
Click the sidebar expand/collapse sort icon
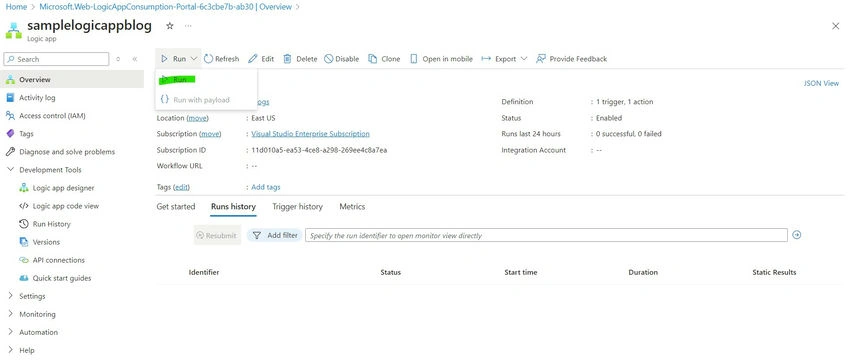[118, 59]
